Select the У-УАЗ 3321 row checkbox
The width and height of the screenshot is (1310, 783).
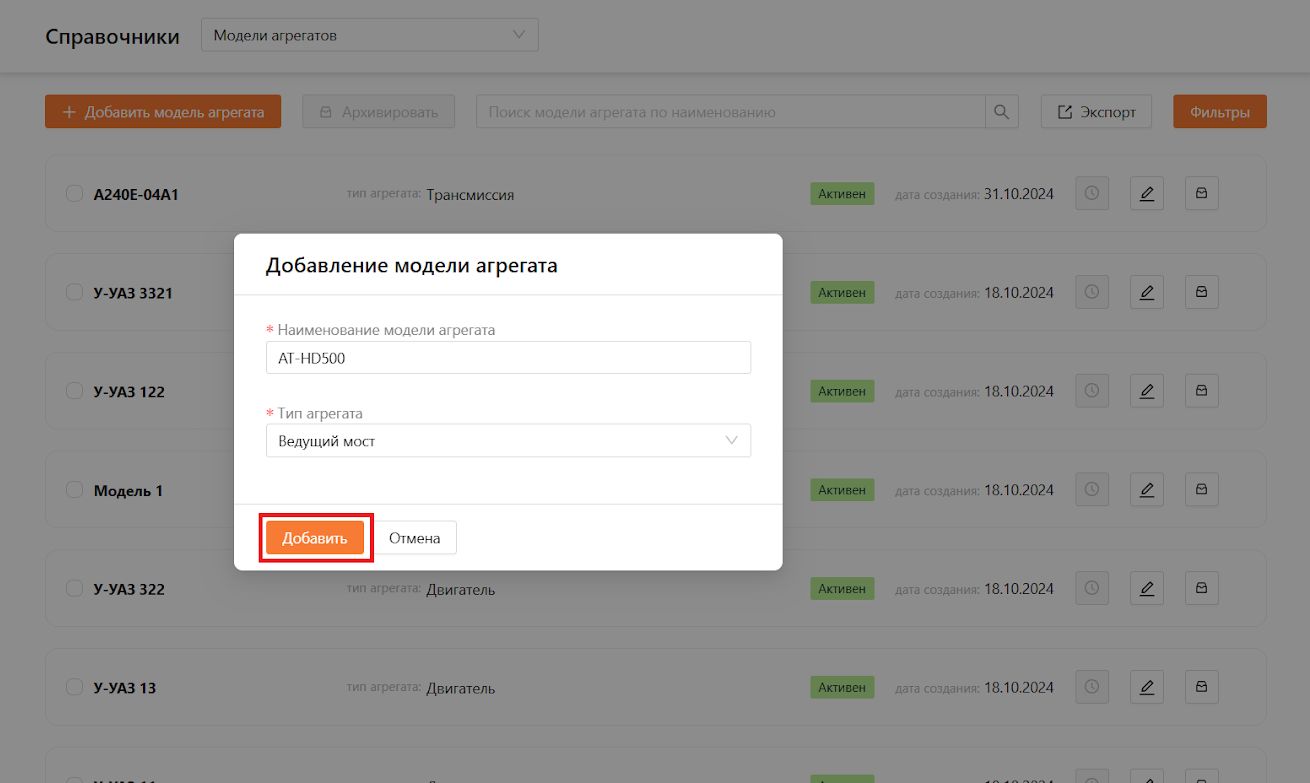coord(74,292)
